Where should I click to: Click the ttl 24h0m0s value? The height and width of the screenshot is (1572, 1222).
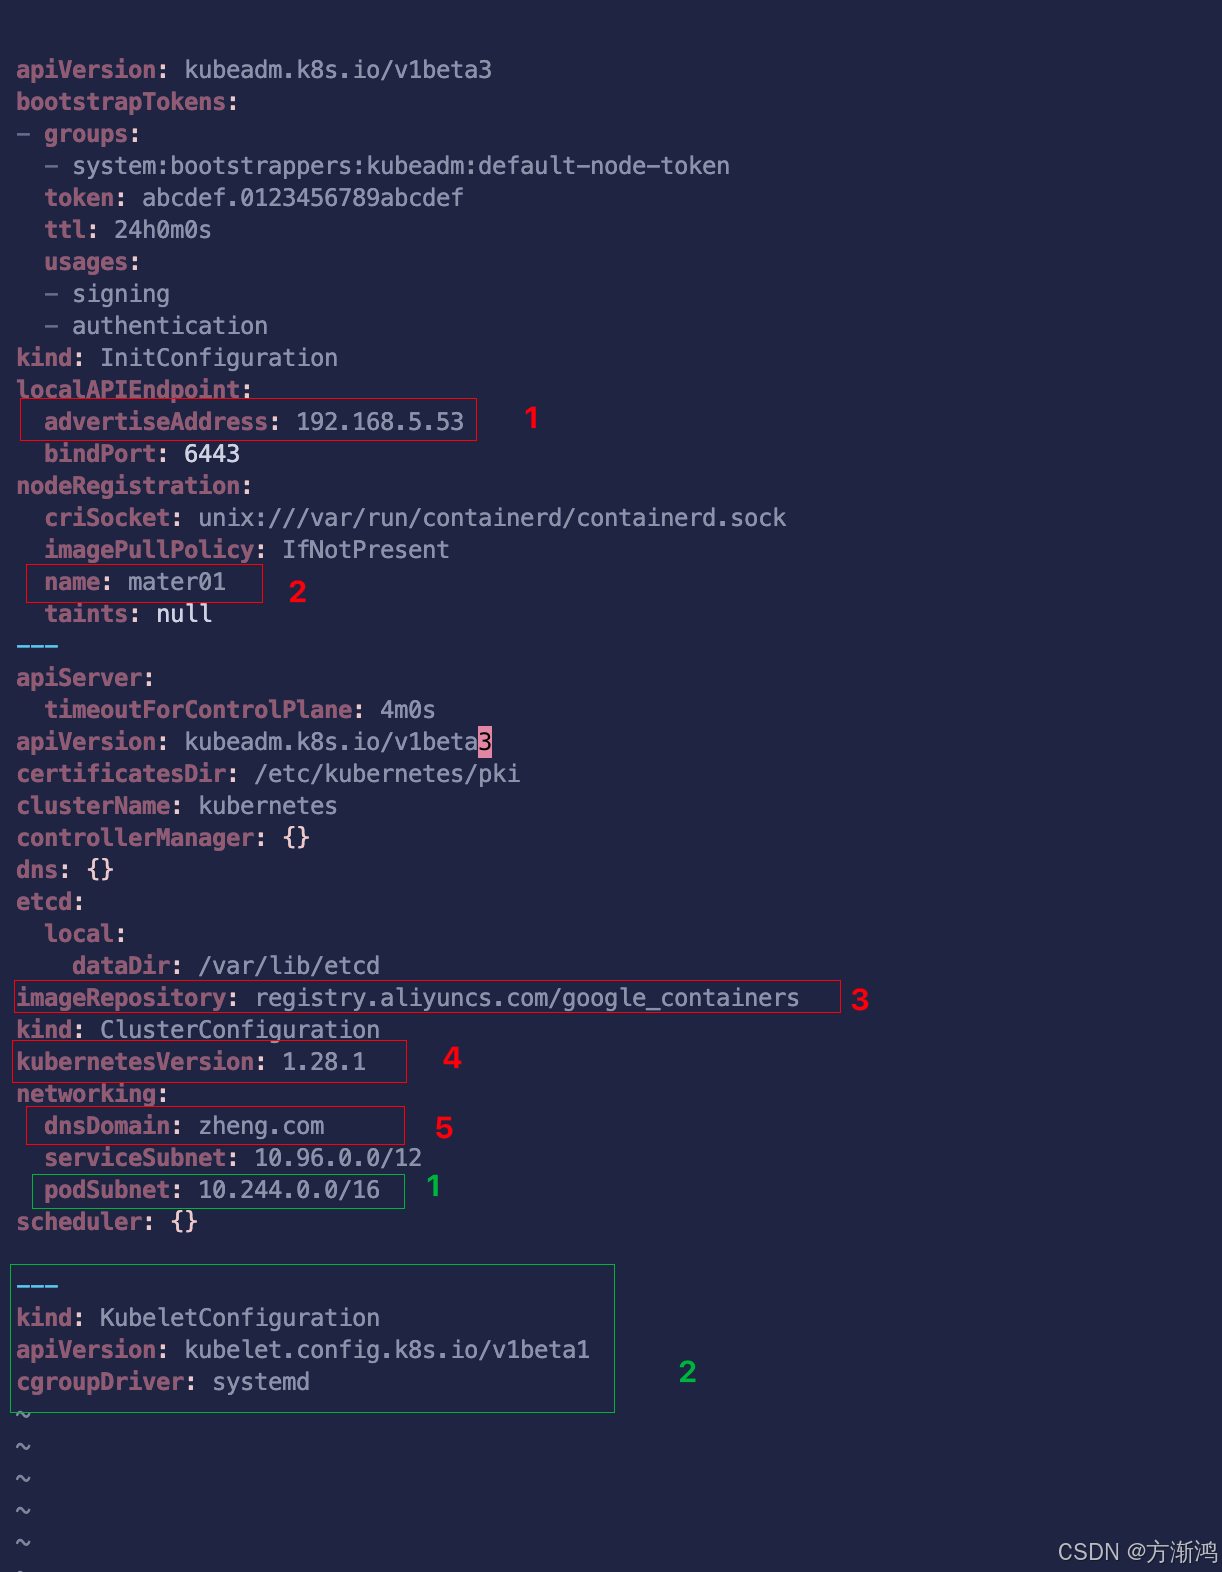[162, 229]
